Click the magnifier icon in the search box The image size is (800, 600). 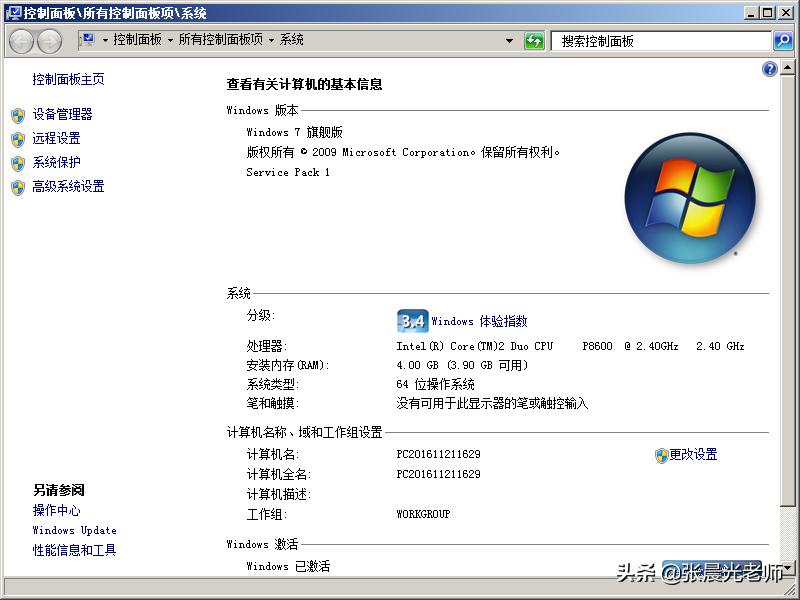coord(781,41)
